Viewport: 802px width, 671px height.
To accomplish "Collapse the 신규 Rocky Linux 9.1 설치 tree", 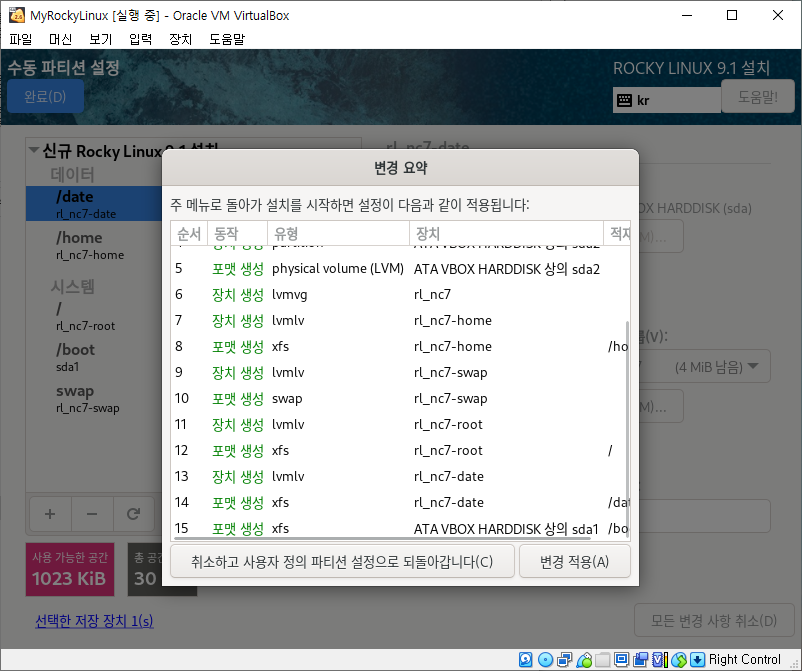I will pos(34,150).
